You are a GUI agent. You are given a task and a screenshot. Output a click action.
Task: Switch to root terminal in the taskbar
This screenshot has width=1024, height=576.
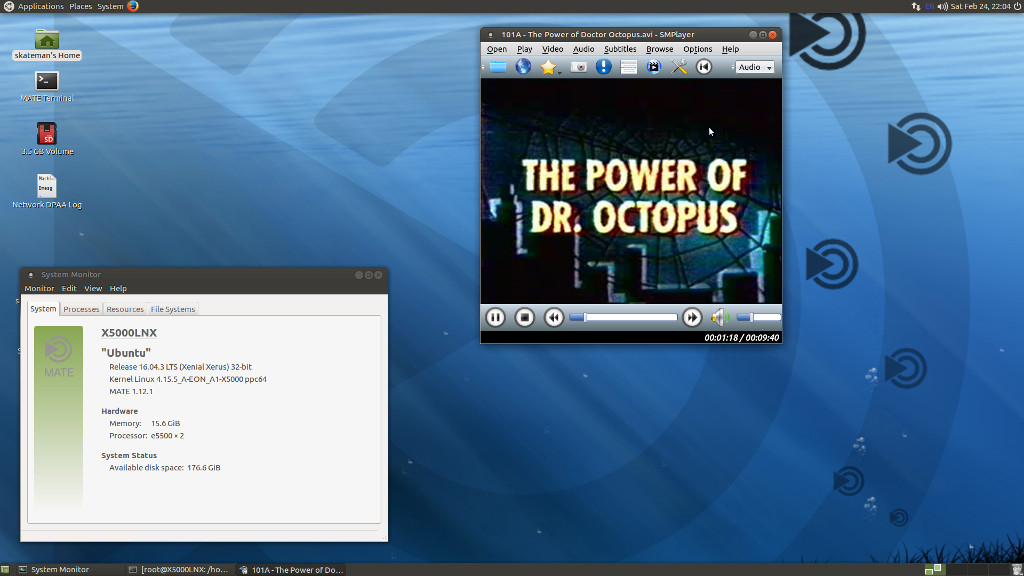[178, 569]
